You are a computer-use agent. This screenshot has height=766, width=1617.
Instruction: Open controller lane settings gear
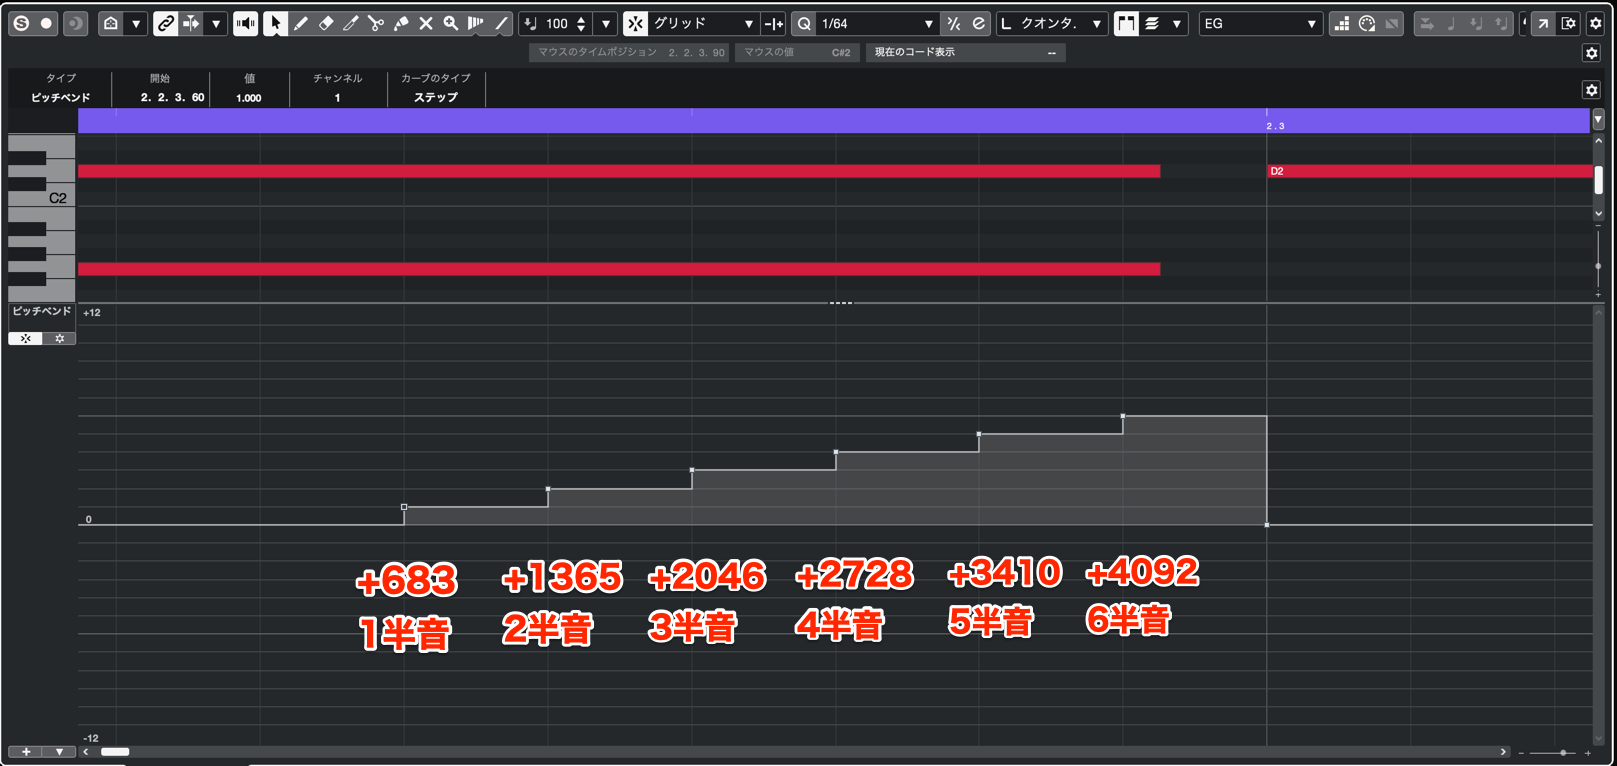[x=59, y=339]
